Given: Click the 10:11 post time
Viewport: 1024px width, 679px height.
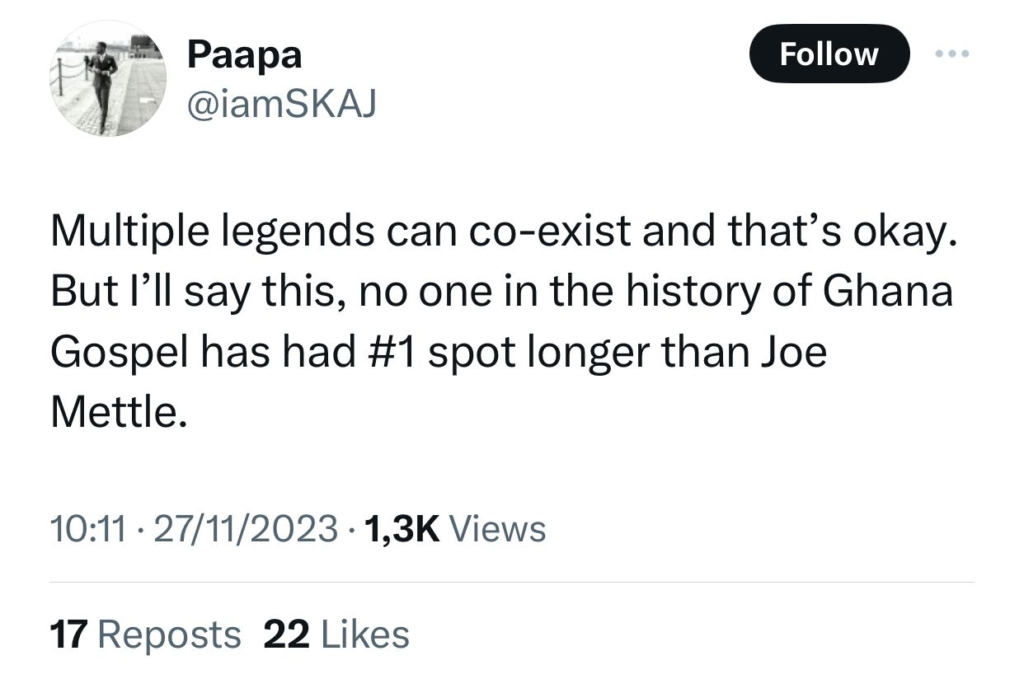Looking at the screenshot, I should pyautogui.click(x=87, y=529).
